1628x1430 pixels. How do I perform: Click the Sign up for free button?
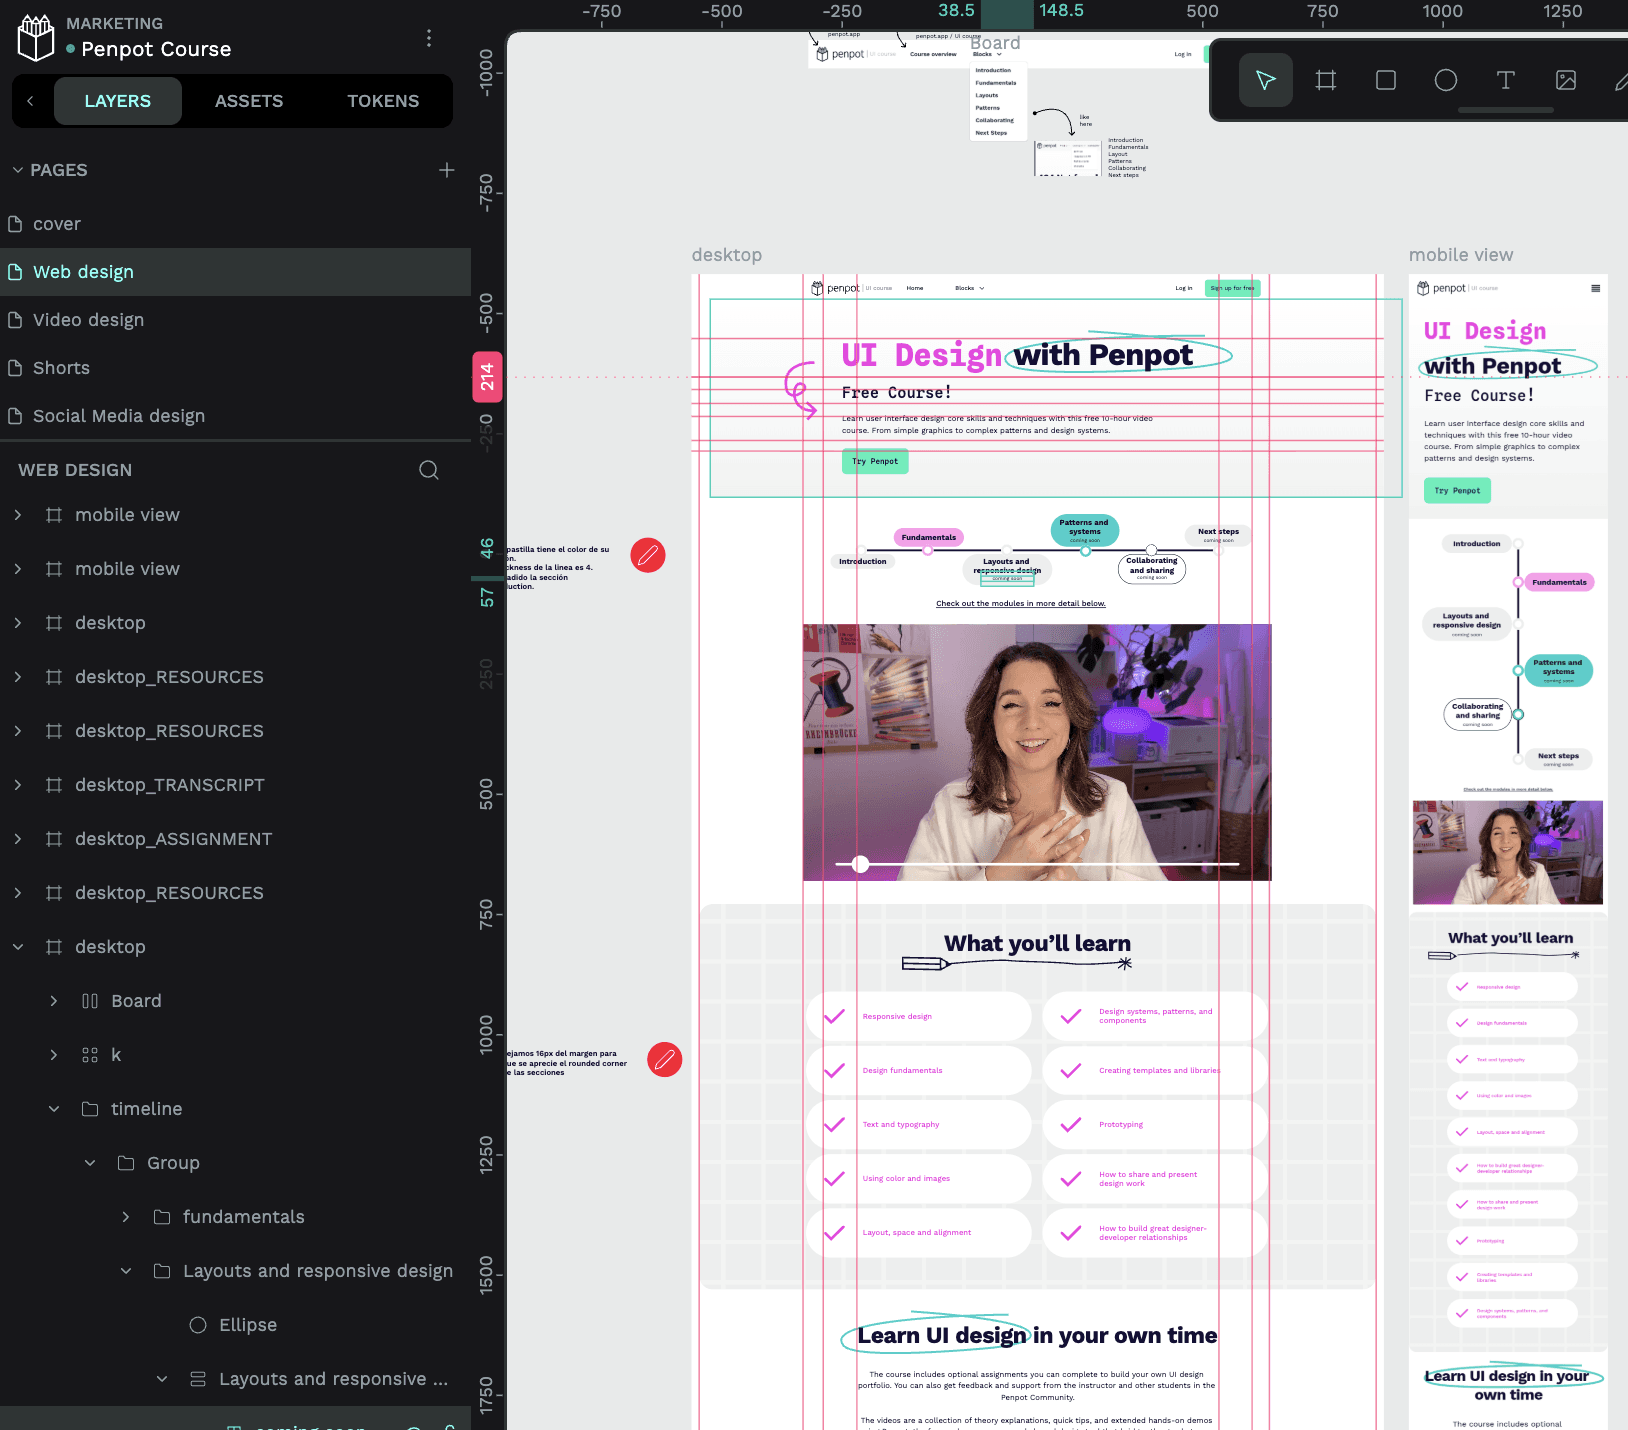point(1233,288)
